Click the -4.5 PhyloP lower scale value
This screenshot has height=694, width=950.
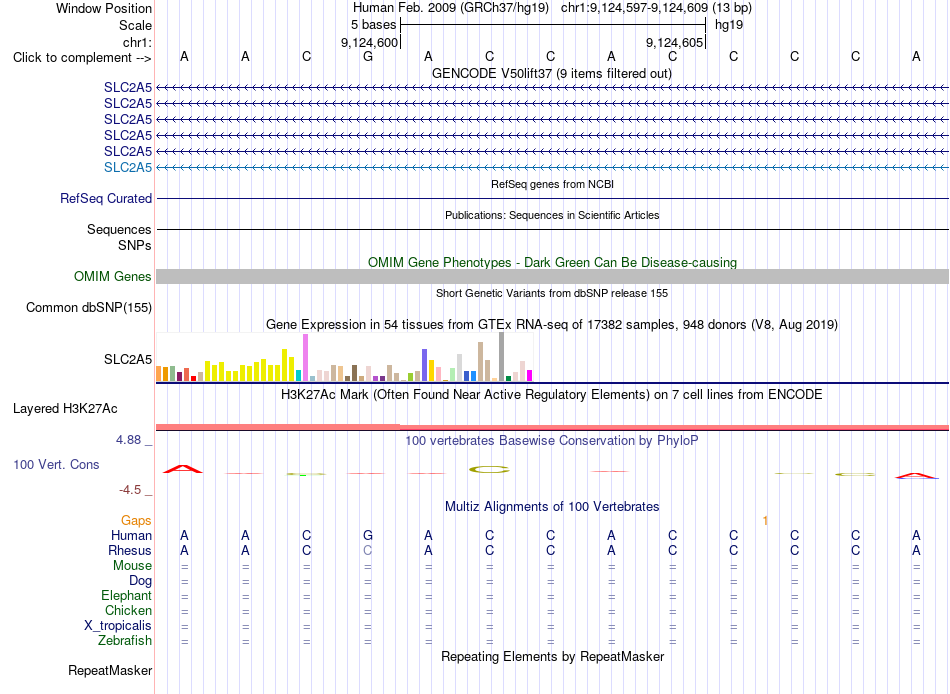click(130, 490)
